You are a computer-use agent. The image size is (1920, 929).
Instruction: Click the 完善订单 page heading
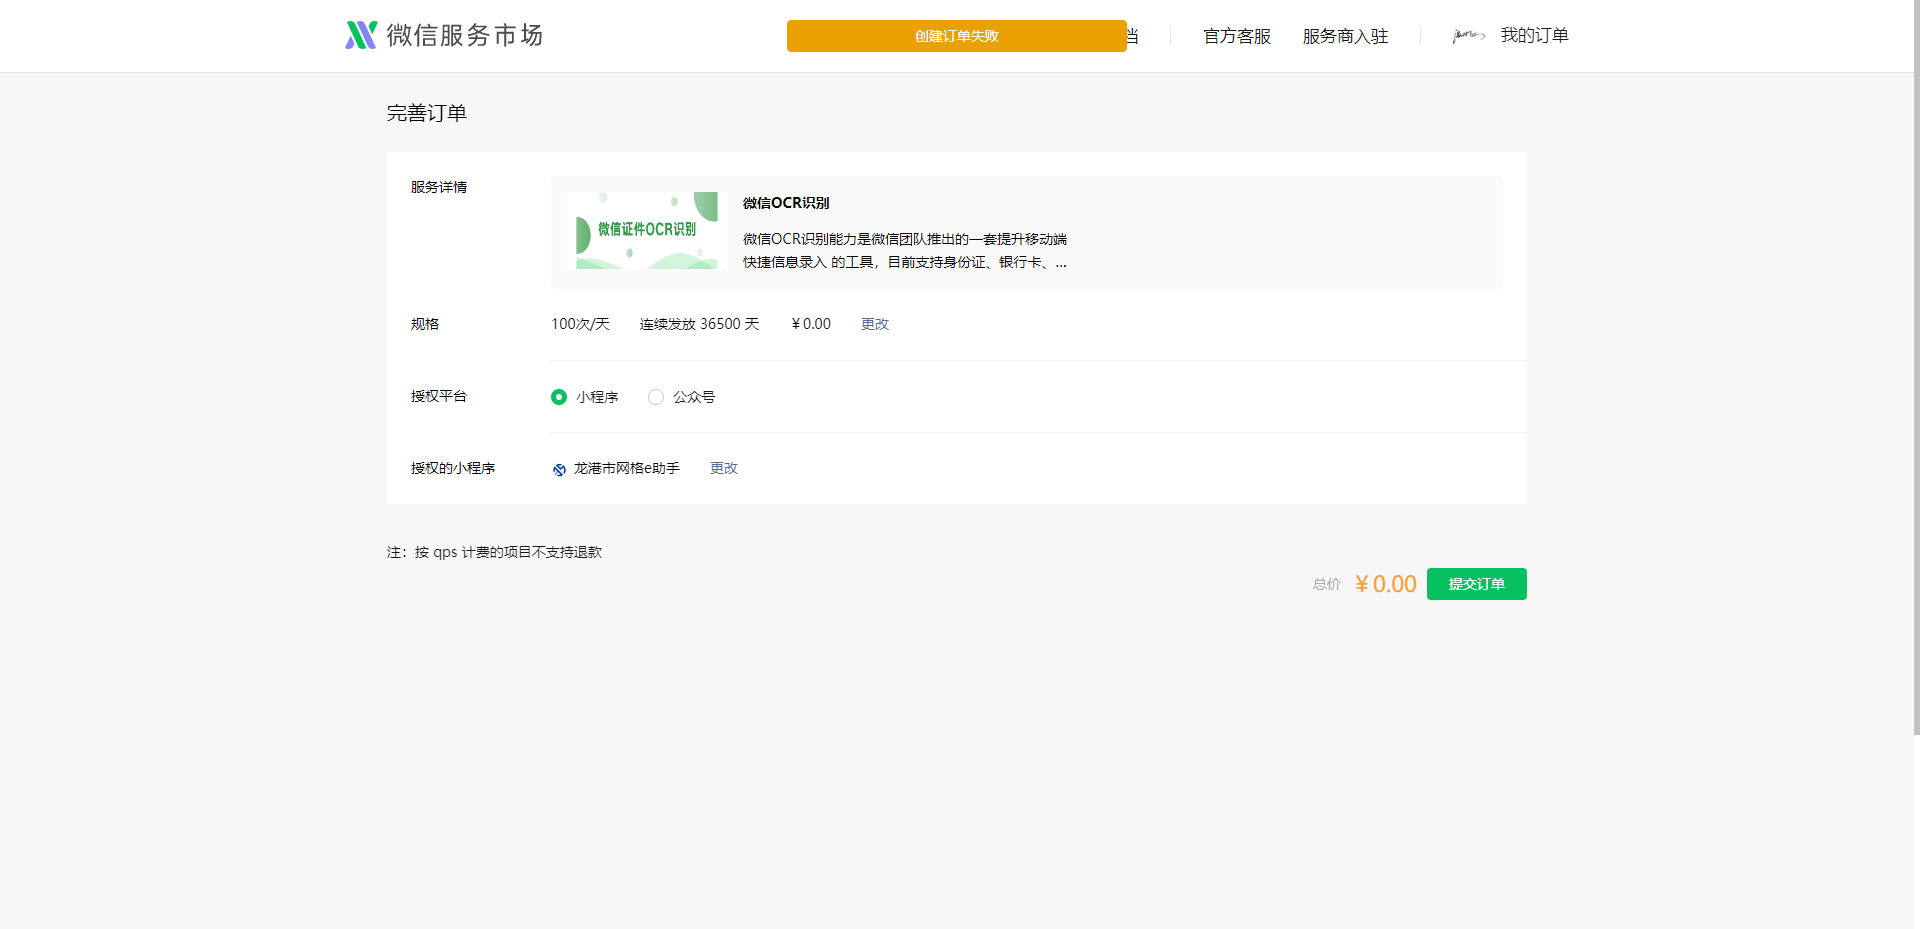pyautogui.click(x=427, y=113)
